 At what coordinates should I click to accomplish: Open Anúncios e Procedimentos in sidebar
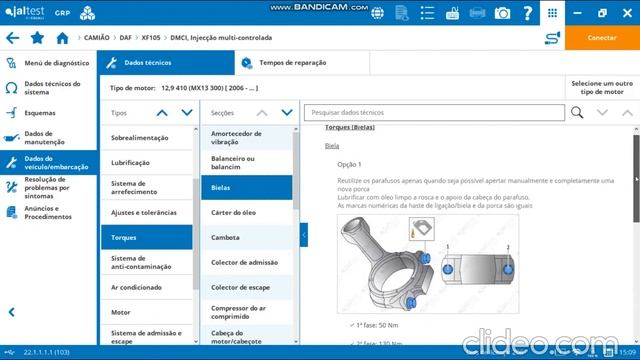click(49, 212)
